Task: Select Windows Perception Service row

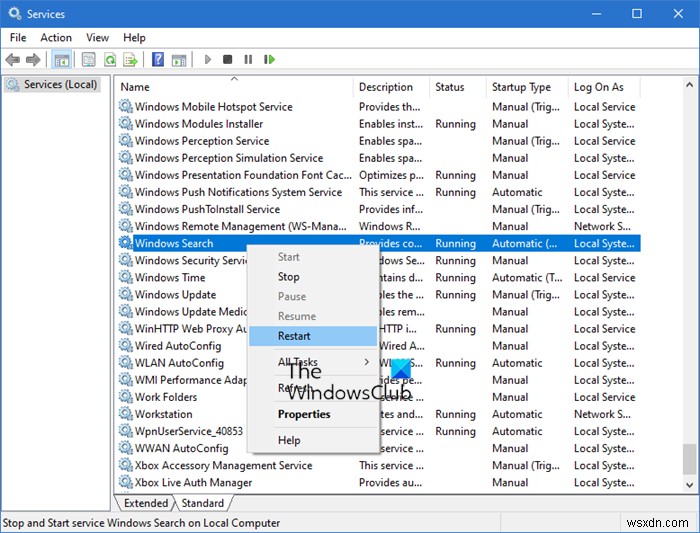Action: click(x=379, y=141)
